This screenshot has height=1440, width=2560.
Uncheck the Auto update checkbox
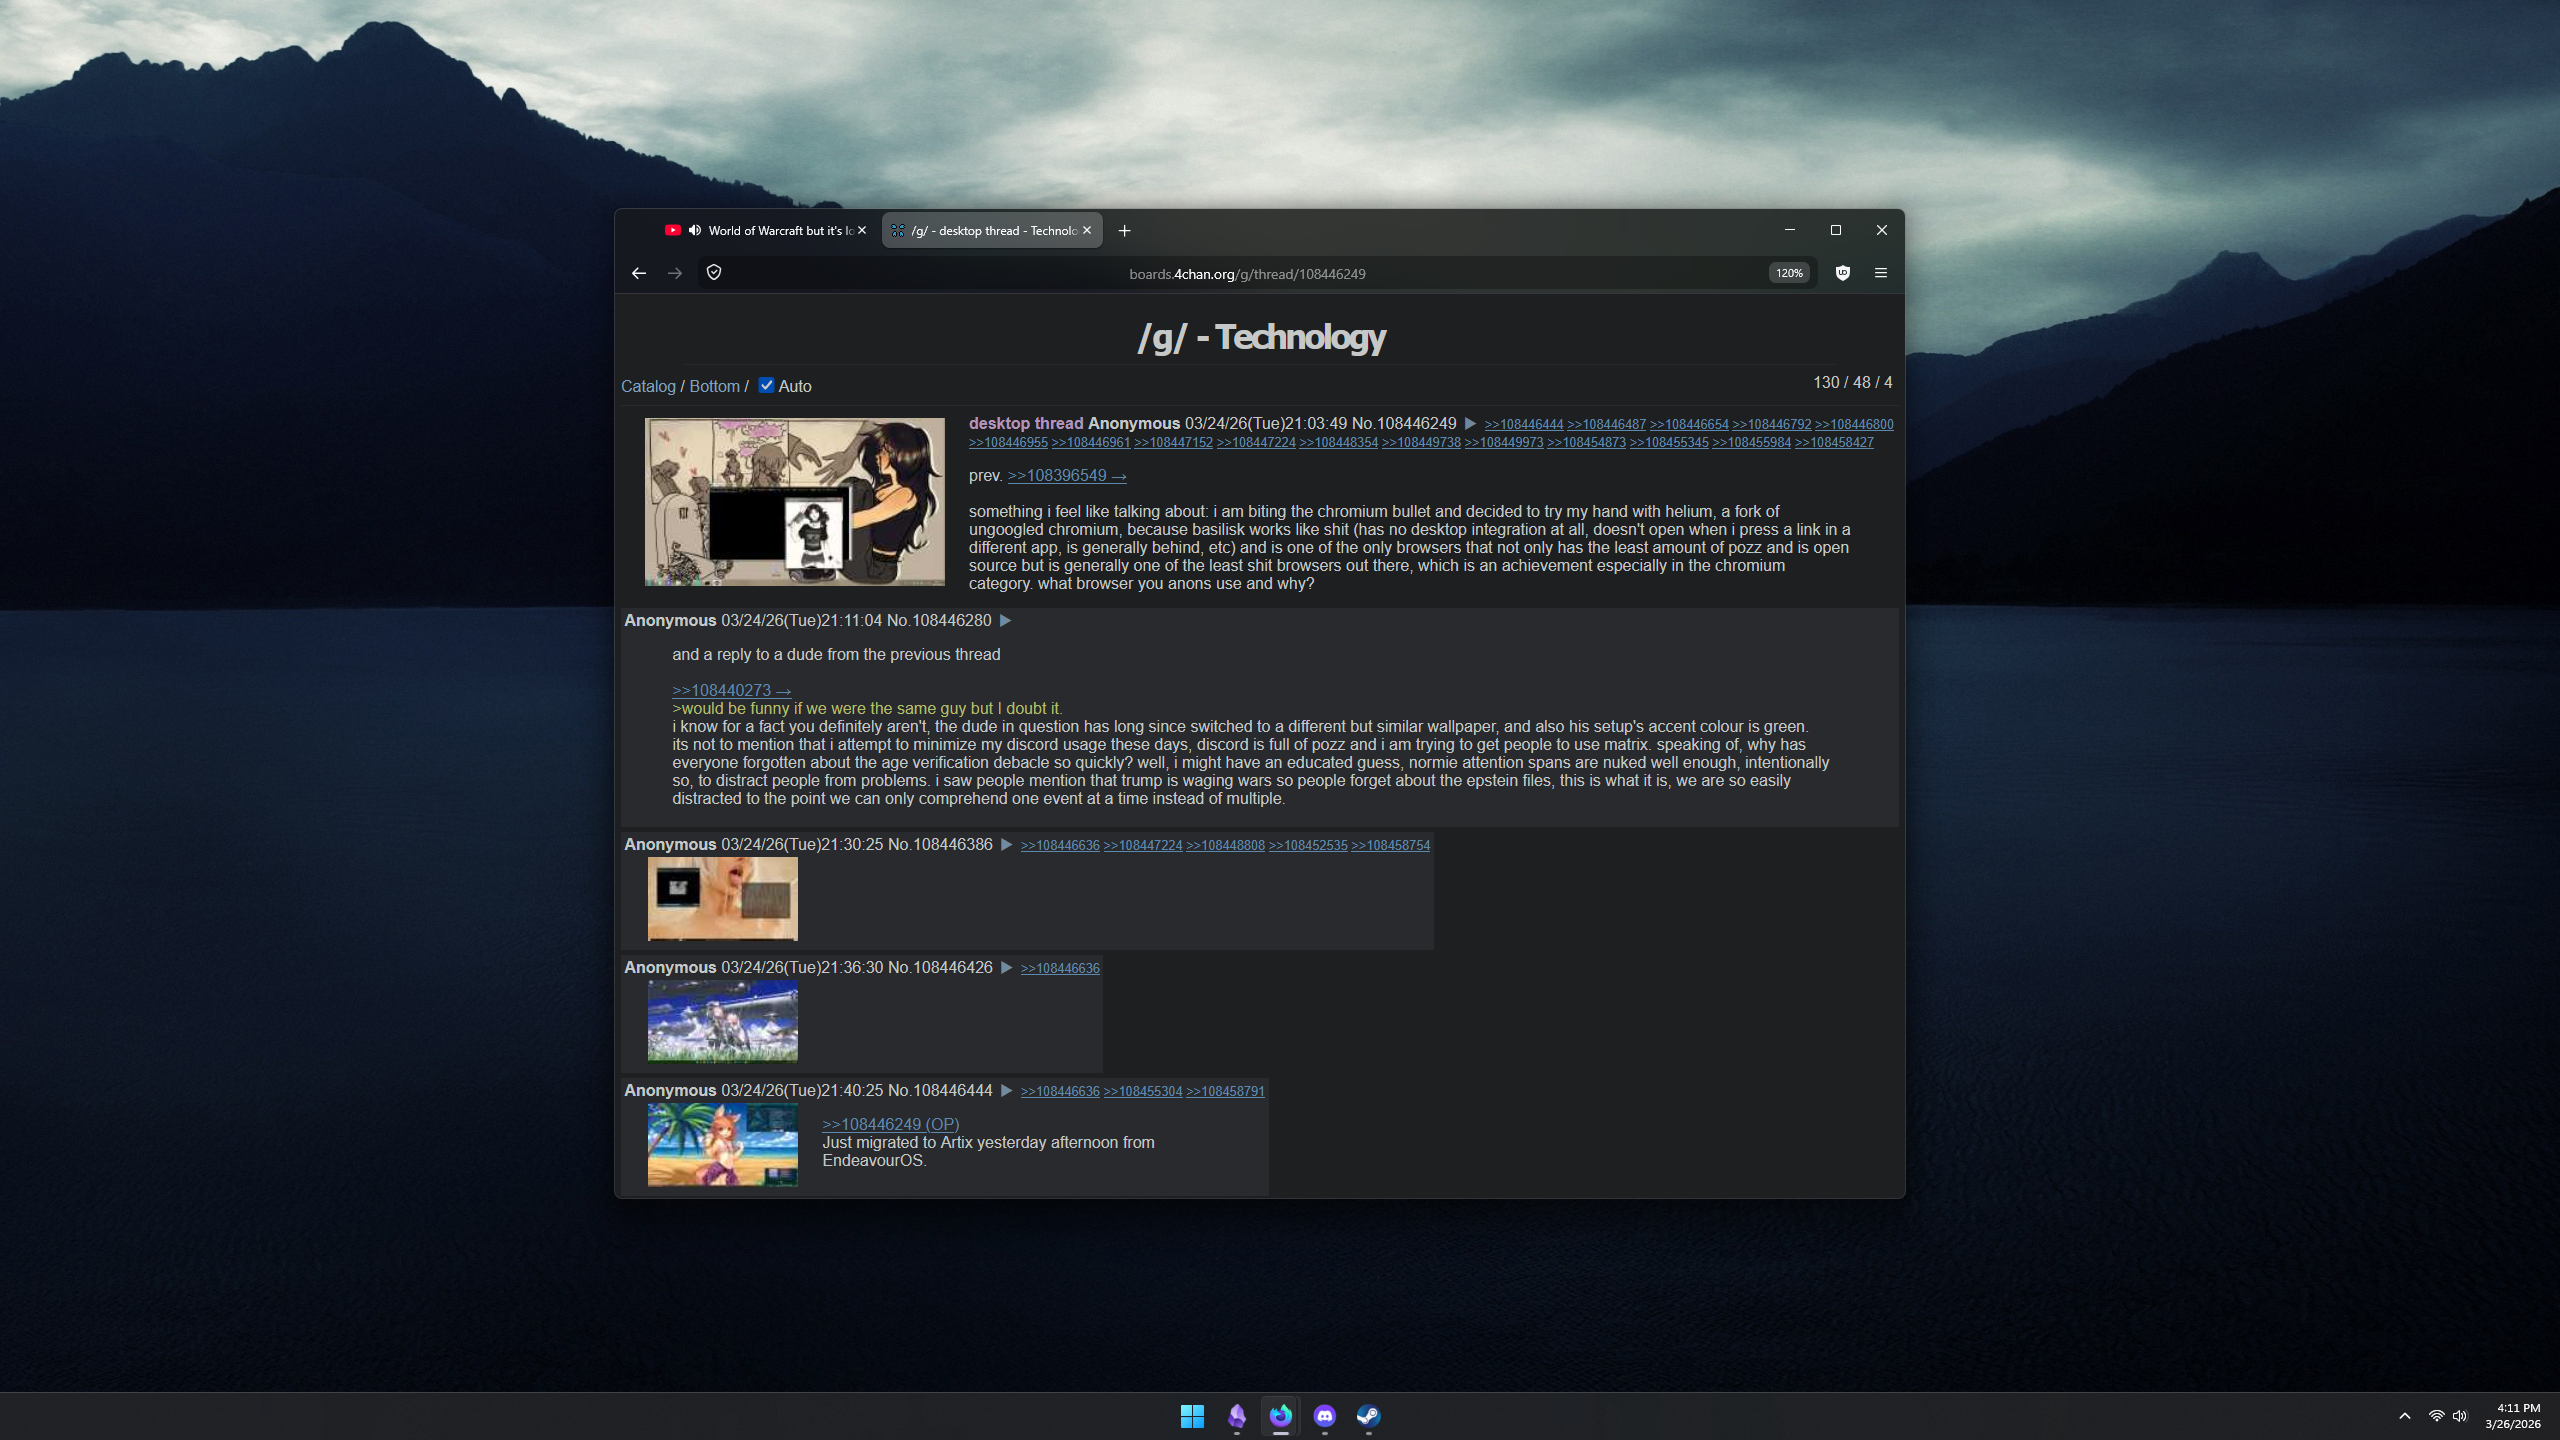766,385
